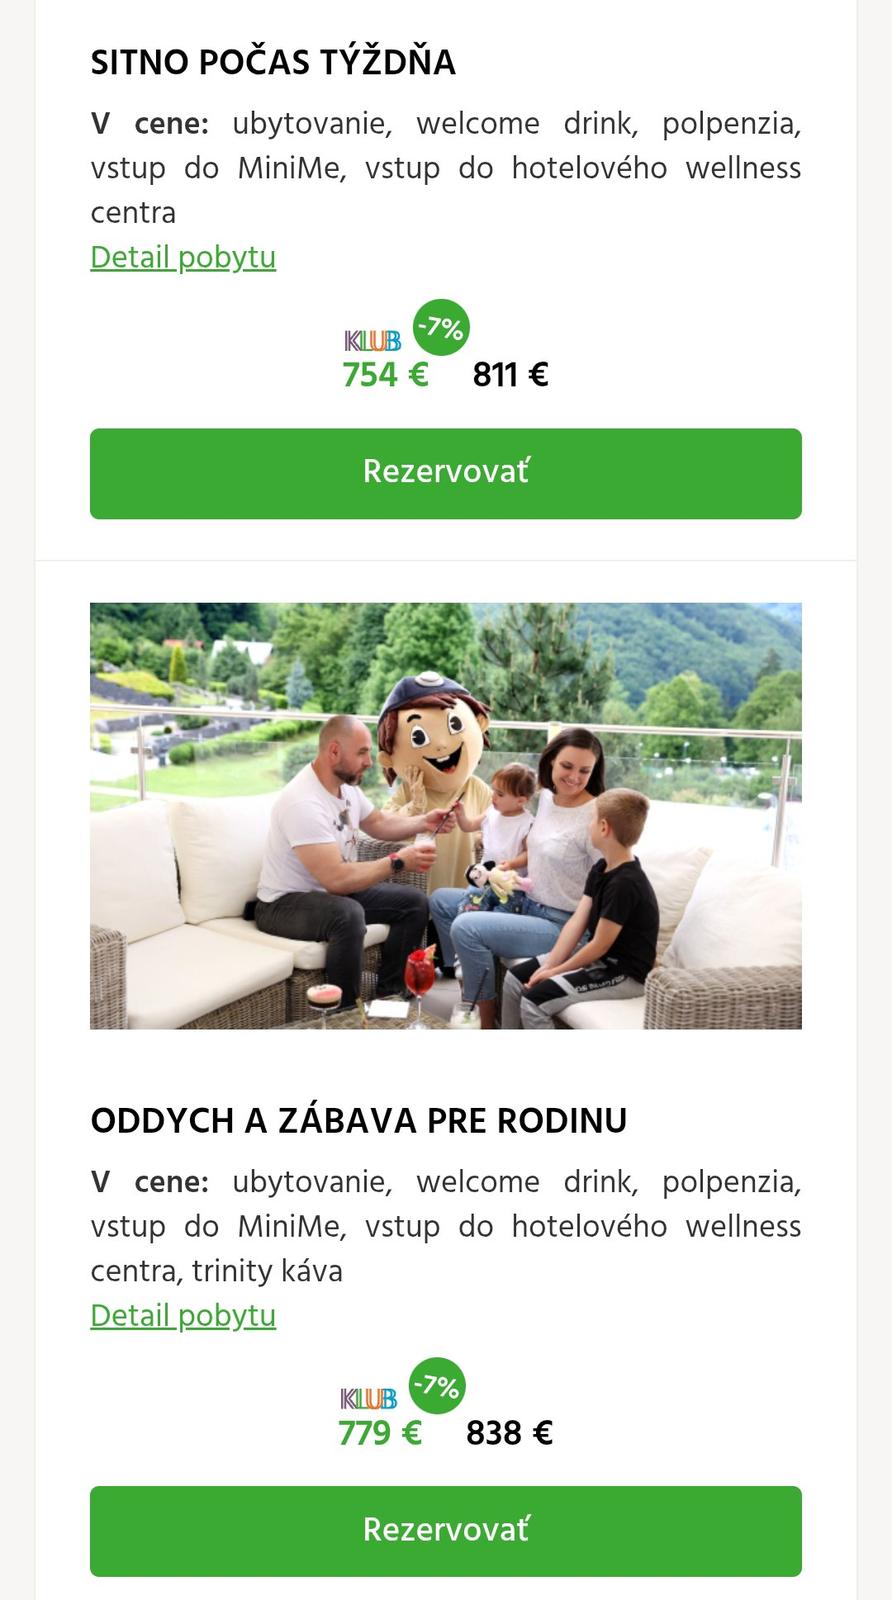Reserve the Sitno počas týždňa package

446,473
